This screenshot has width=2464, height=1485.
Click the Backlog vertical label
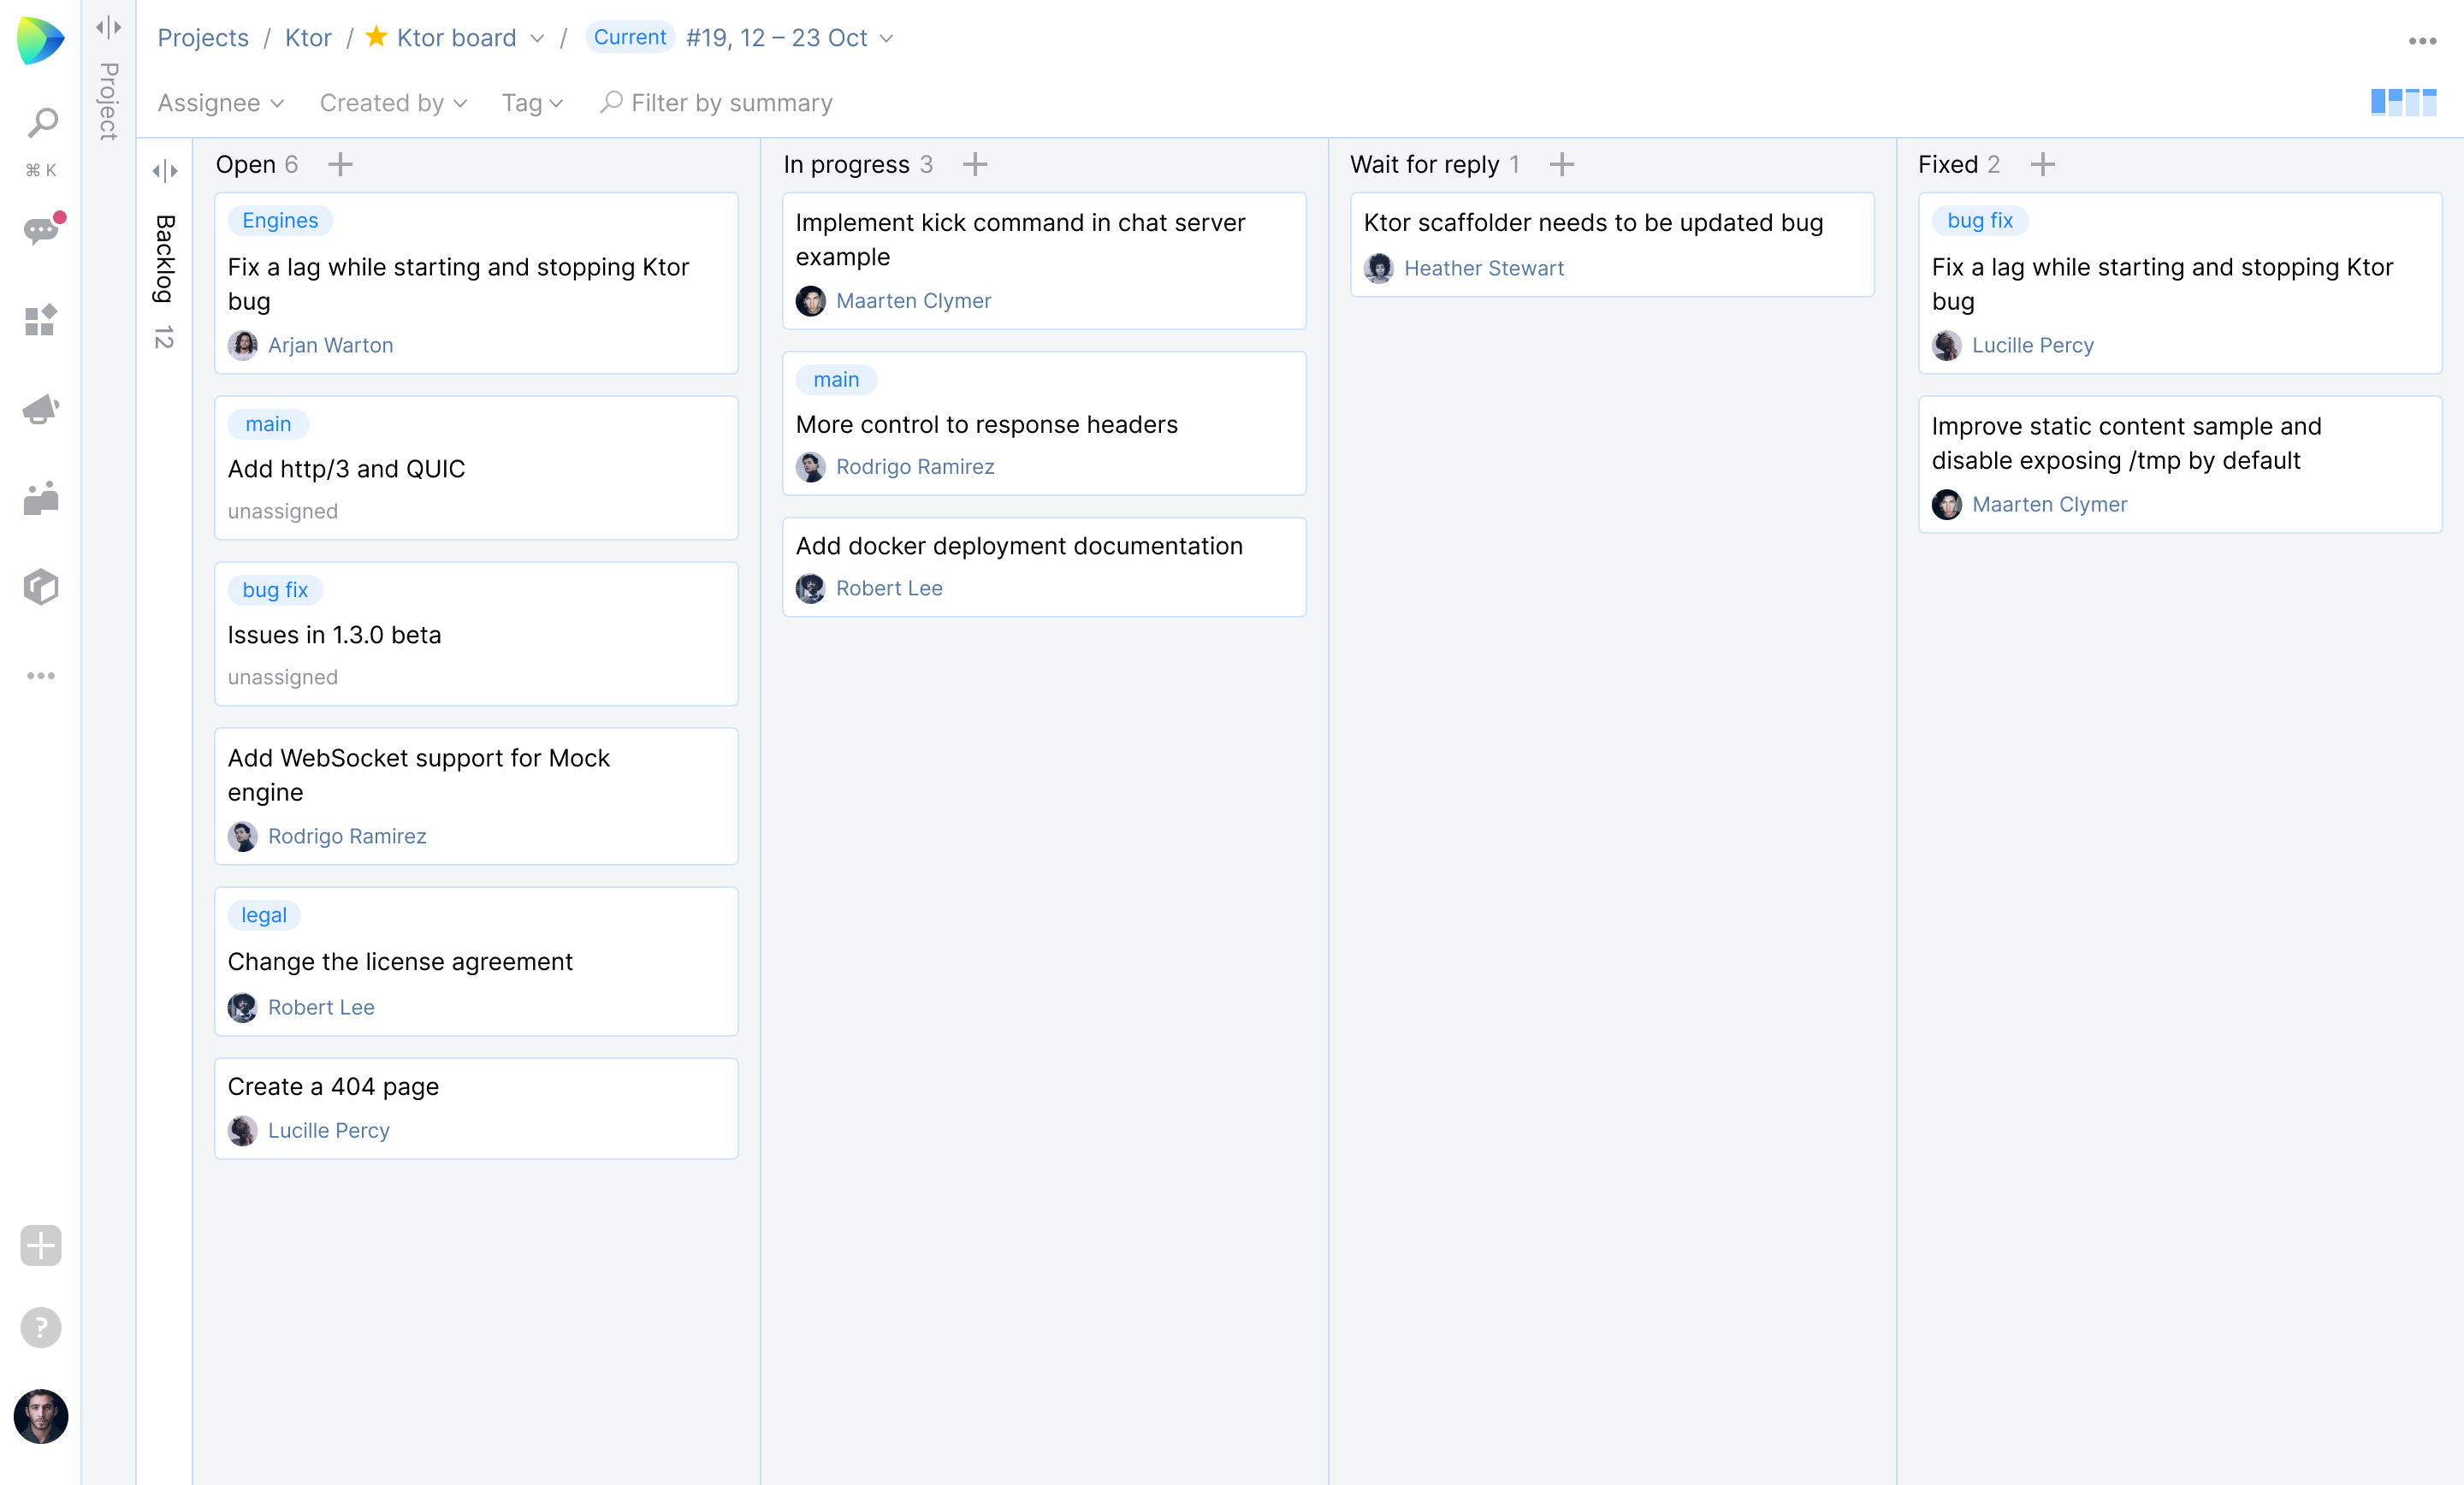coord(165,259)
